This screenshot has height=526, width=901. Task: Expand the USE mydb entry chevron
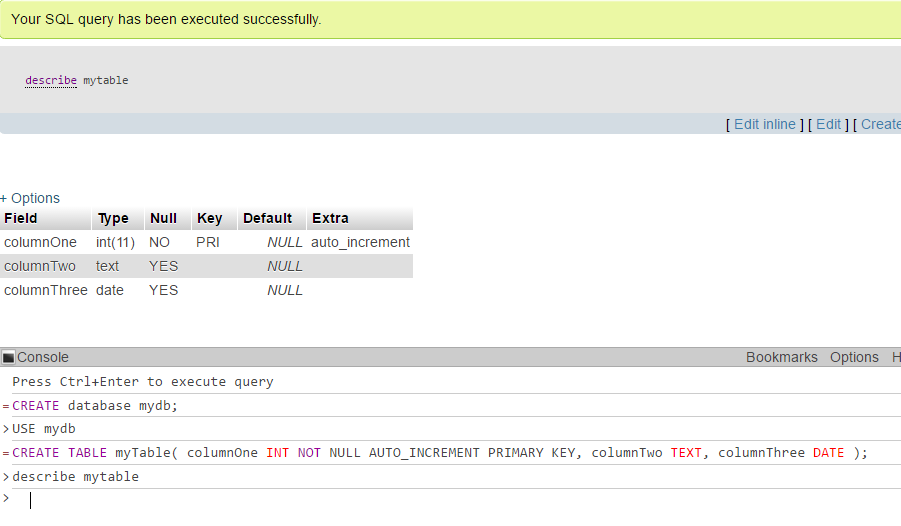[6, 429]
